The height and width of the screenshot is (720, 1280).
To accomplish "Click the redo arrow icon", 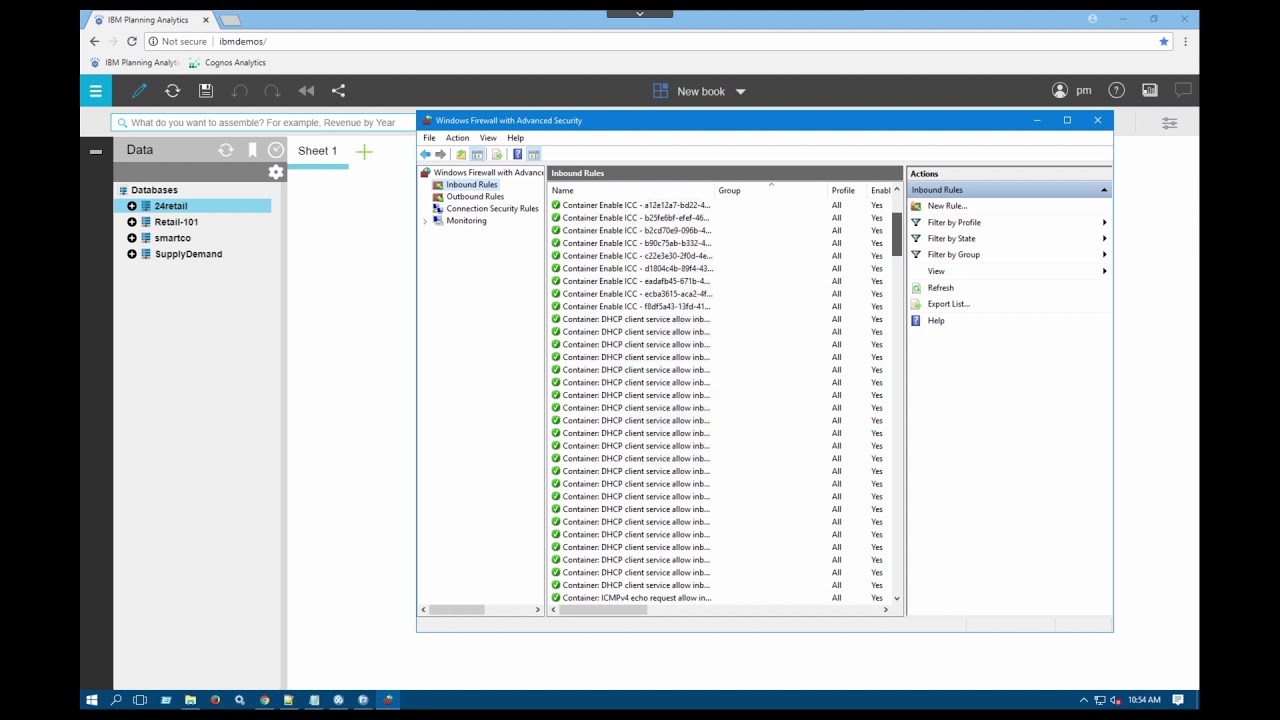I will click(x=272, y=91).
